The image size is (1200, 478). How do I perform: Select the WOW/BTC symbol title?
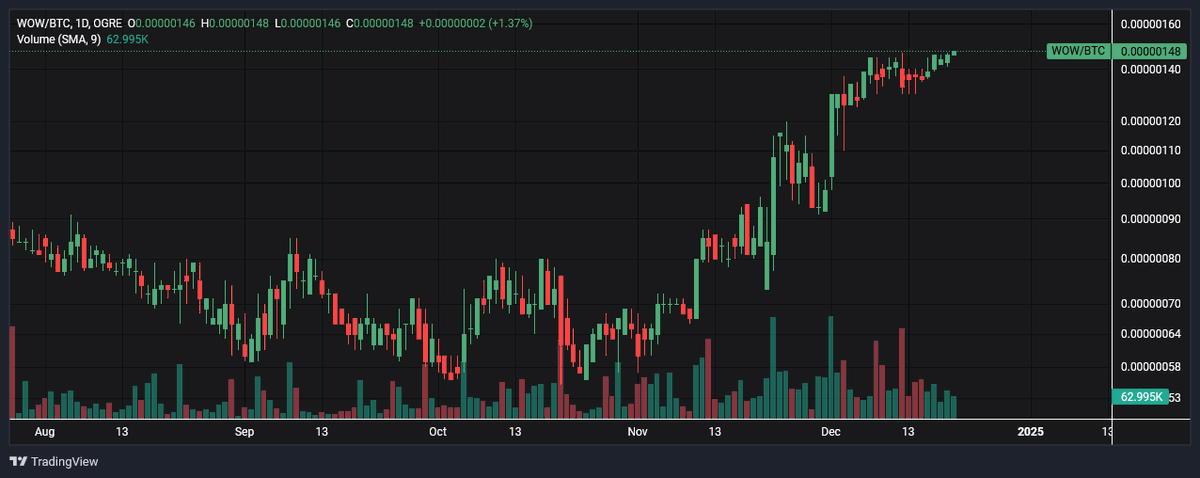point(70,22)
